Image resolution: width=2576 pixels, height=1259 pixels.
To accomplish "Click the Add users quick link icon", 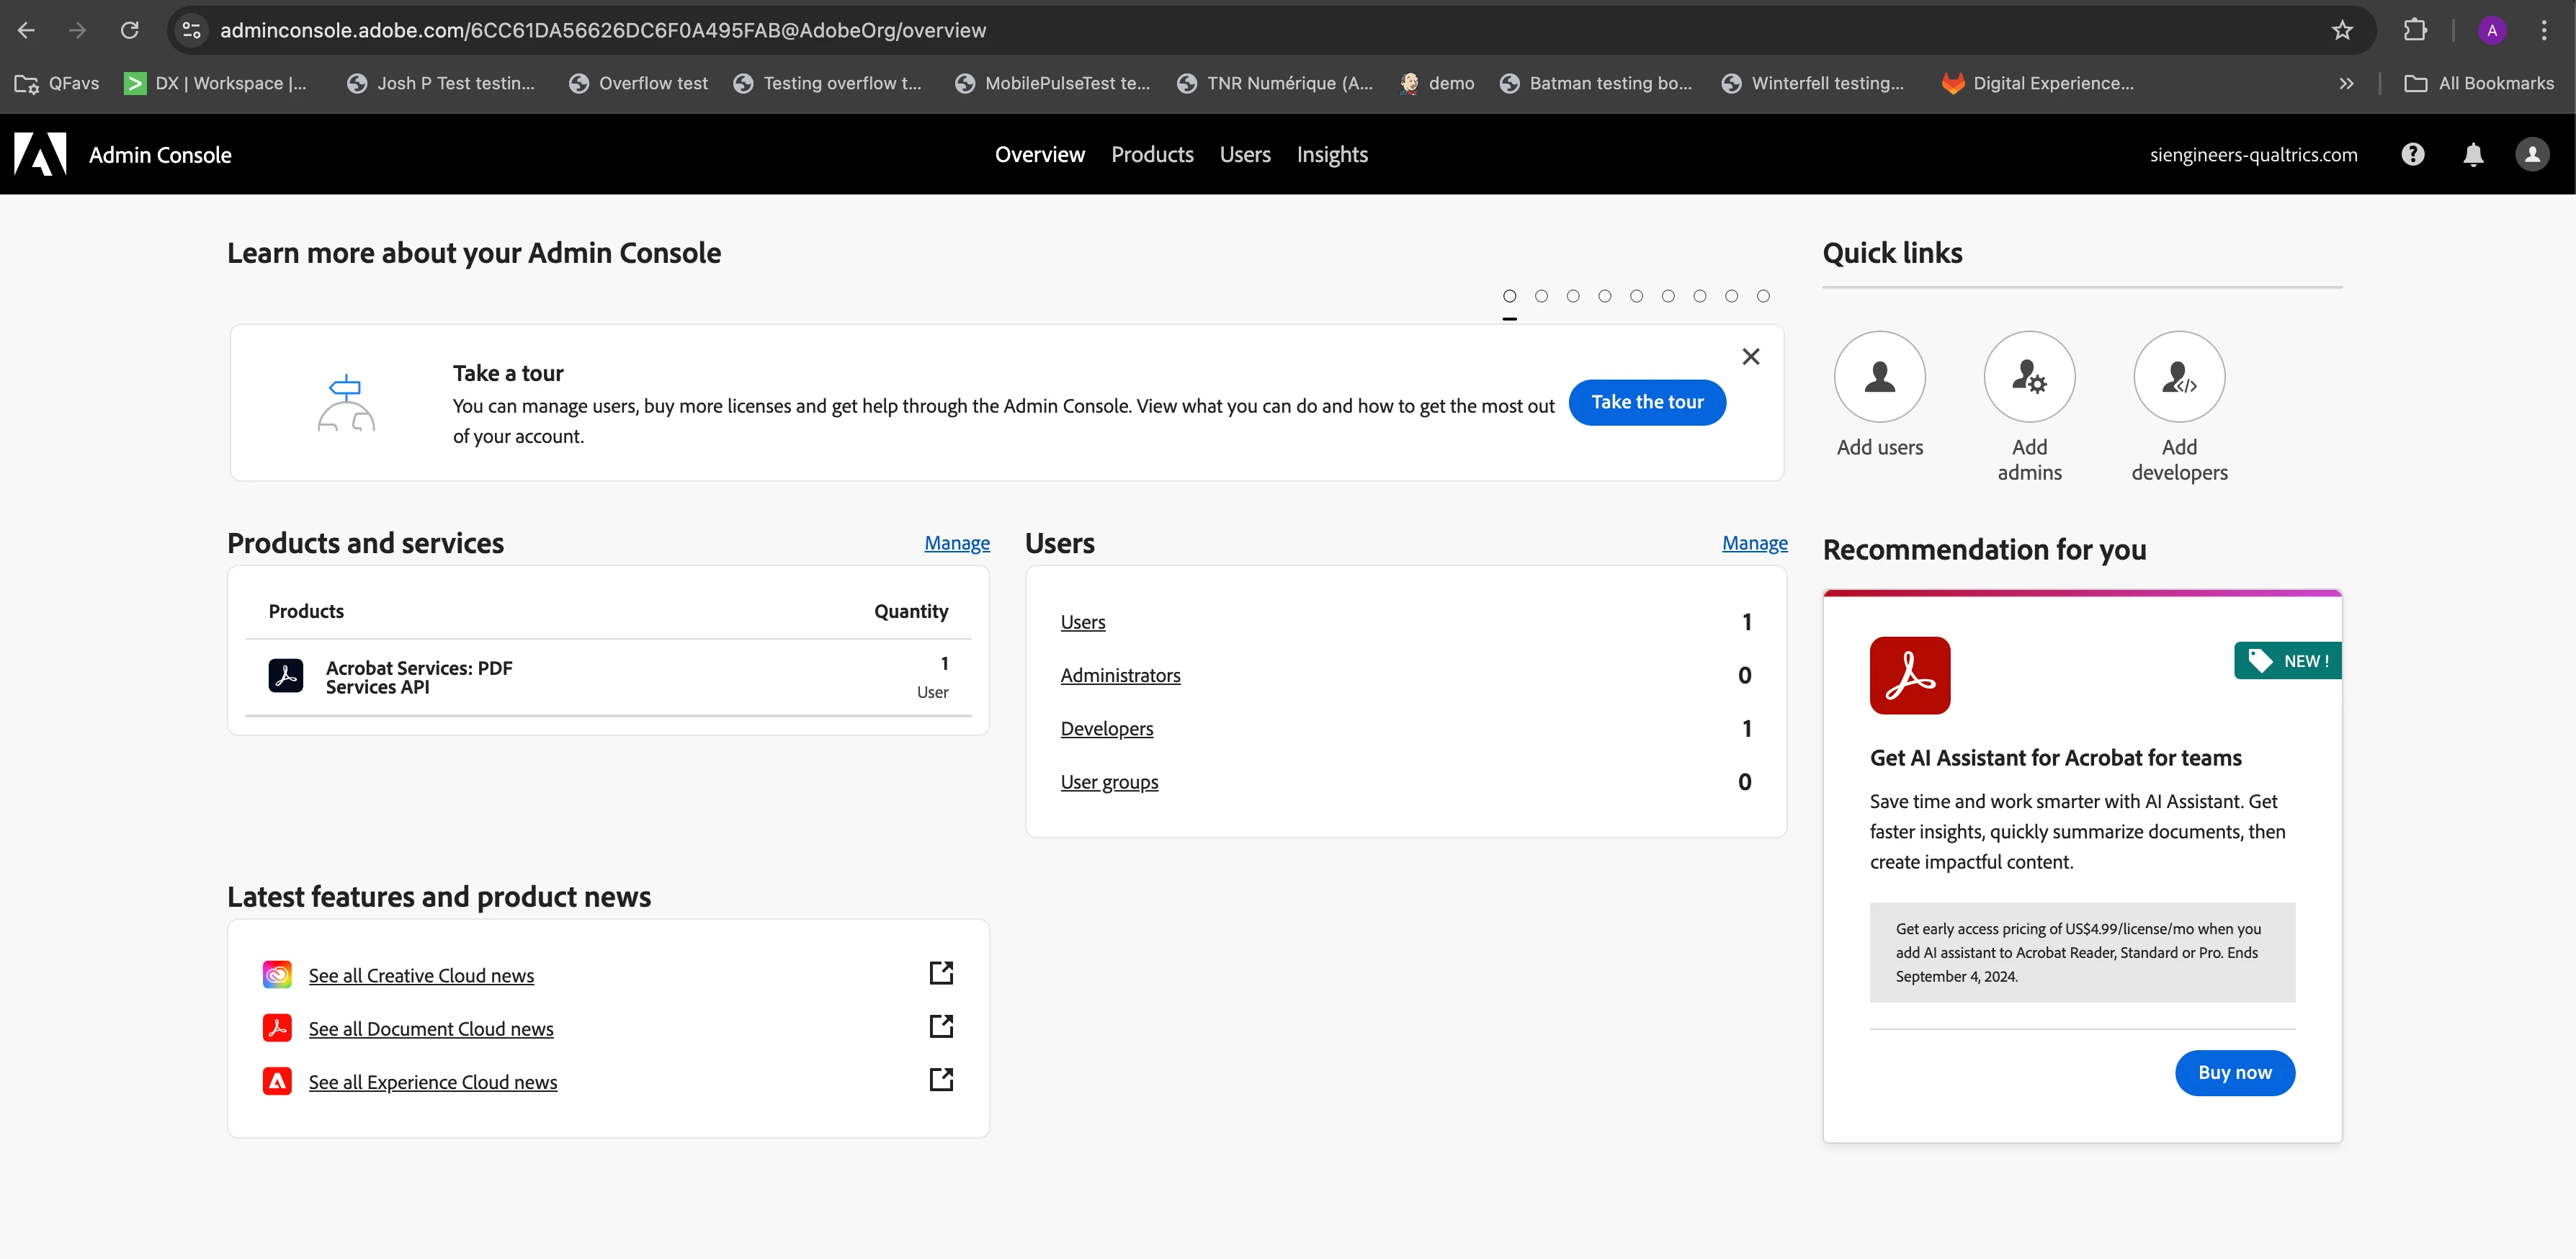I will pos(1879,376).
